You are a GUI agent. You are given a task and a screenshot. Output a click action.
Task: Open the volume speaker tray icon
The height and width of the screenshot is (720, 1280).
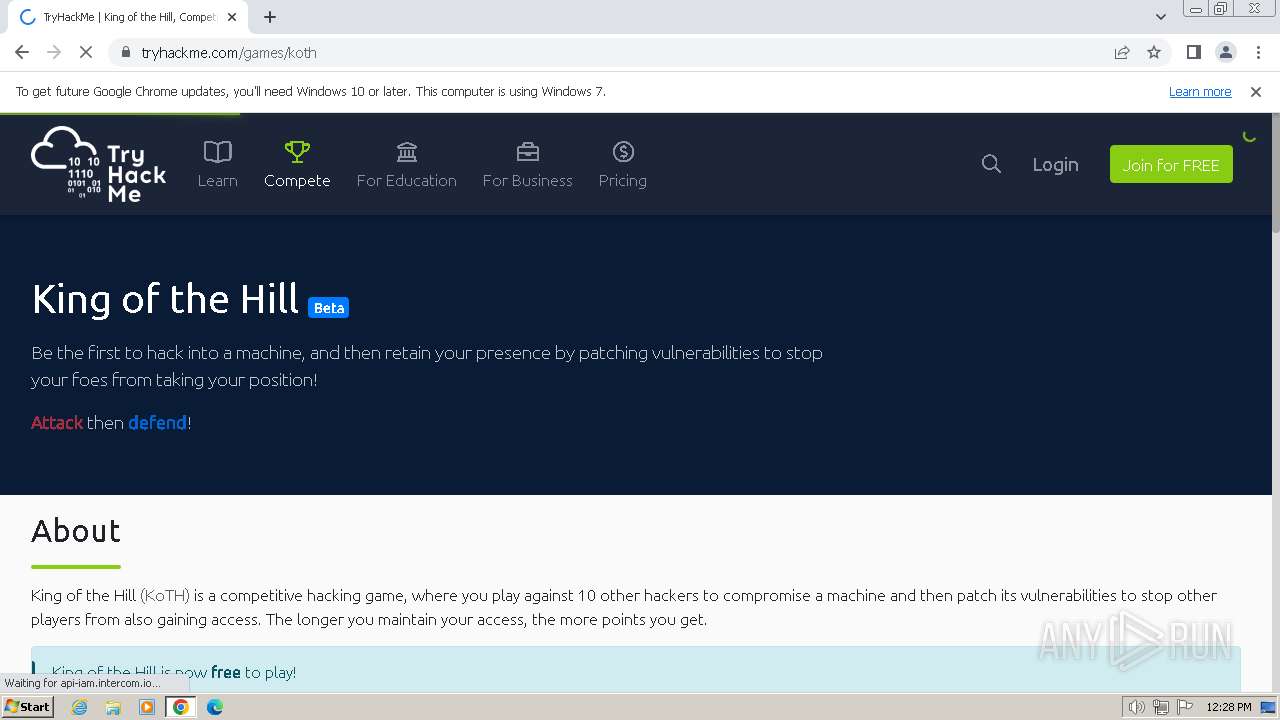(x=1137, y=707)
